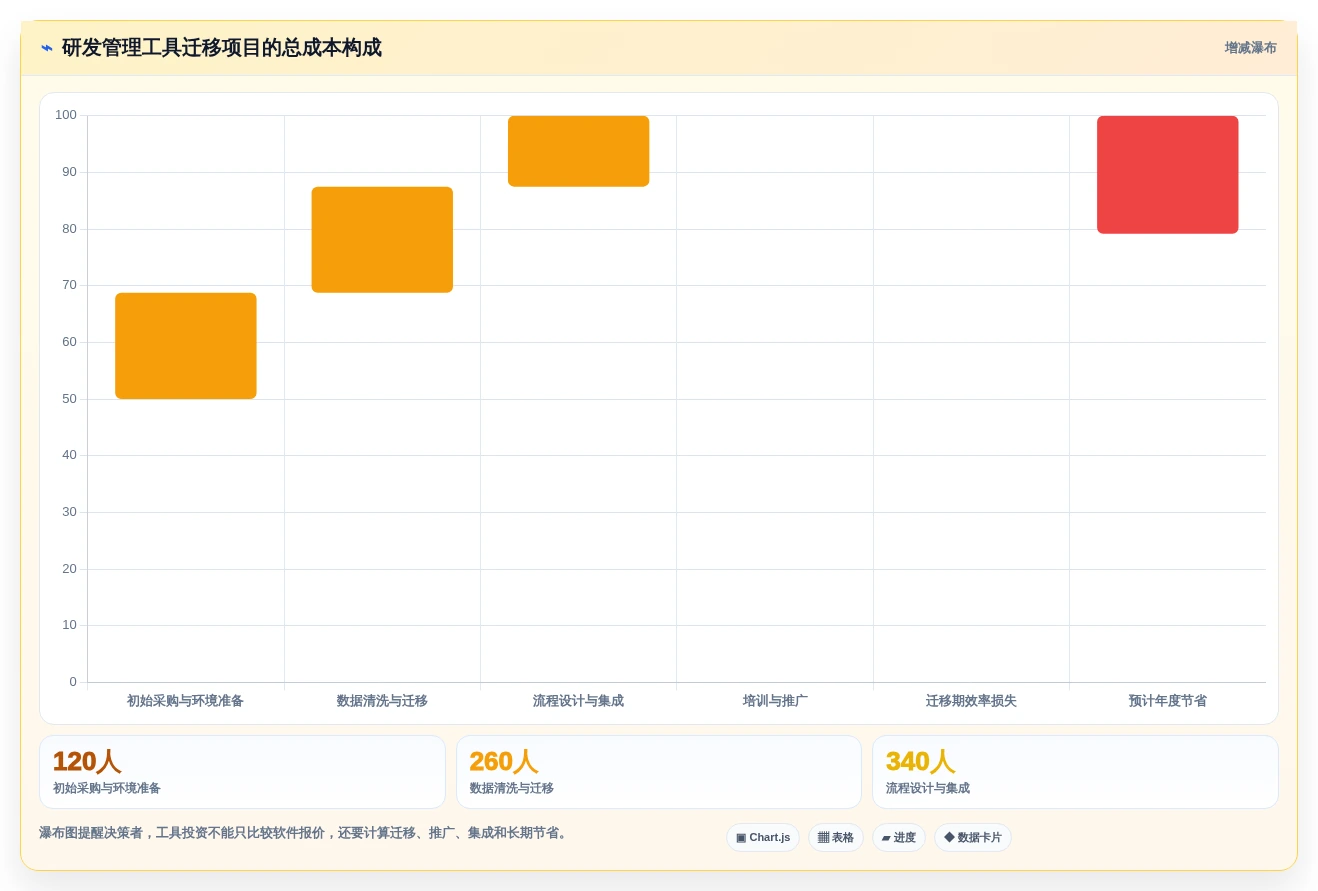
Task: Click the orange 流程设计与集成 waterfall bar
Action: pyautogui.click(x=579, y=151)
